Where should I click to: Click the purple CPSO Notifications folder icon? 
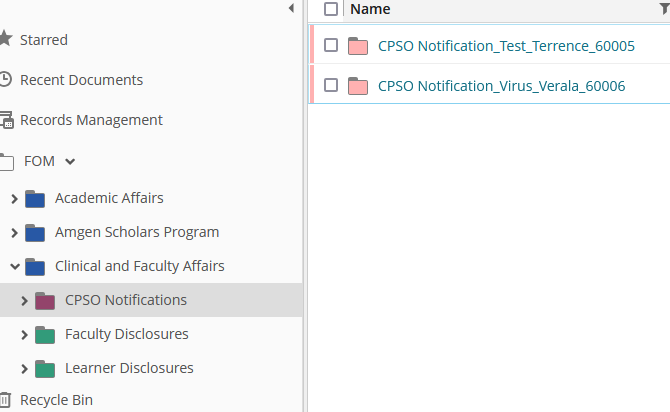click(x=45, y=300)
